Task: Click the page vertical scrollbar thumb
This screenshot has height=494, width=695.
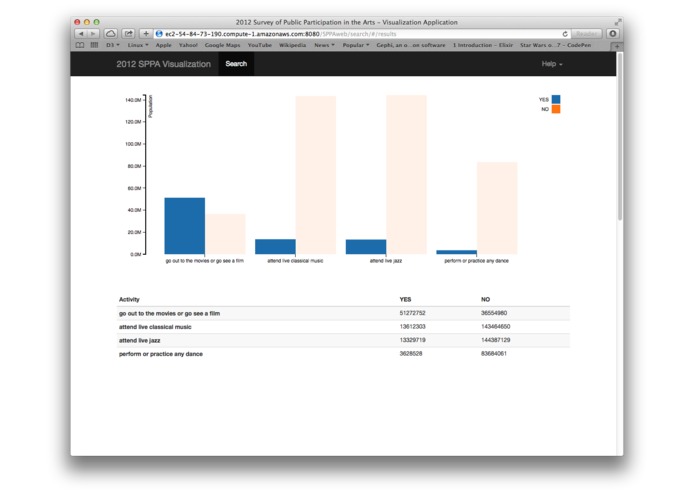Action: (620, 136)
